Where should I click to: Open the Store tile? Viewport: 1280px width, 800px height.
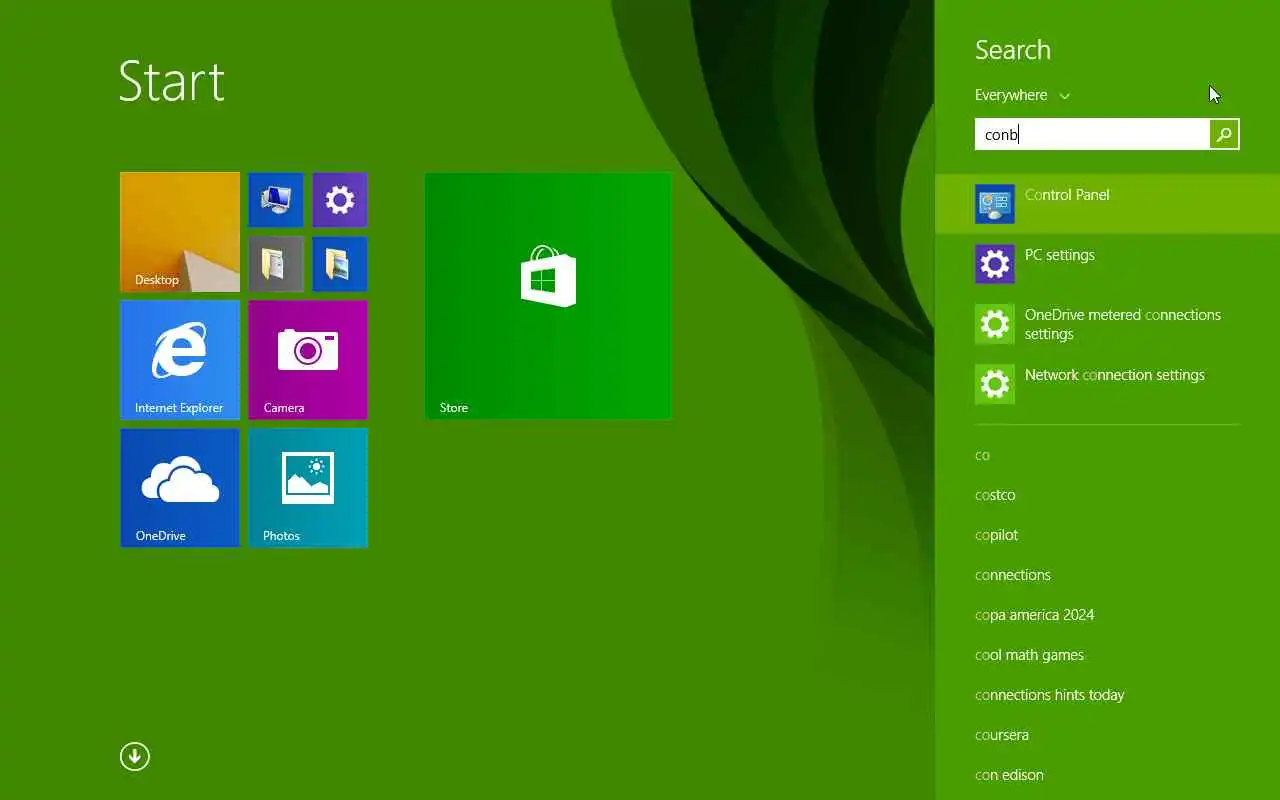tap(548, 296)
